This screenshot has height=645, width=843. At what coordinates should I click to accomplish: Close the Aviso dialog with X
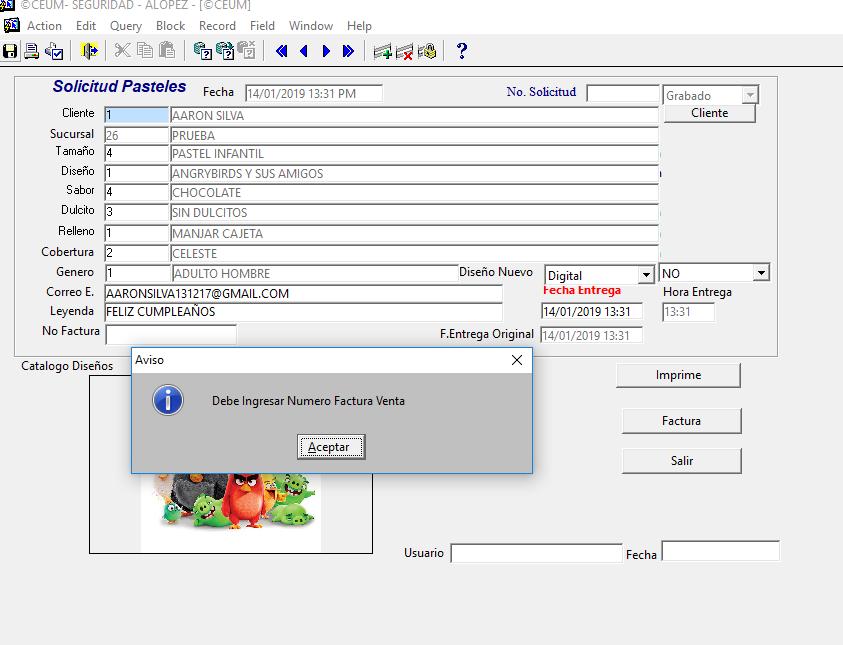pos(517,360)
